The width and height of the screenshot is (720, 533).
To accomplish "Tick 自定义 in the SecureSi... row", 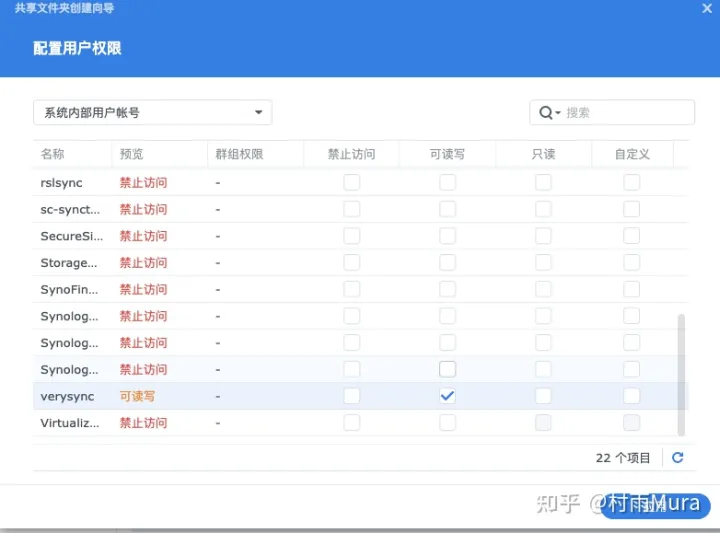I will click(632, 236).
